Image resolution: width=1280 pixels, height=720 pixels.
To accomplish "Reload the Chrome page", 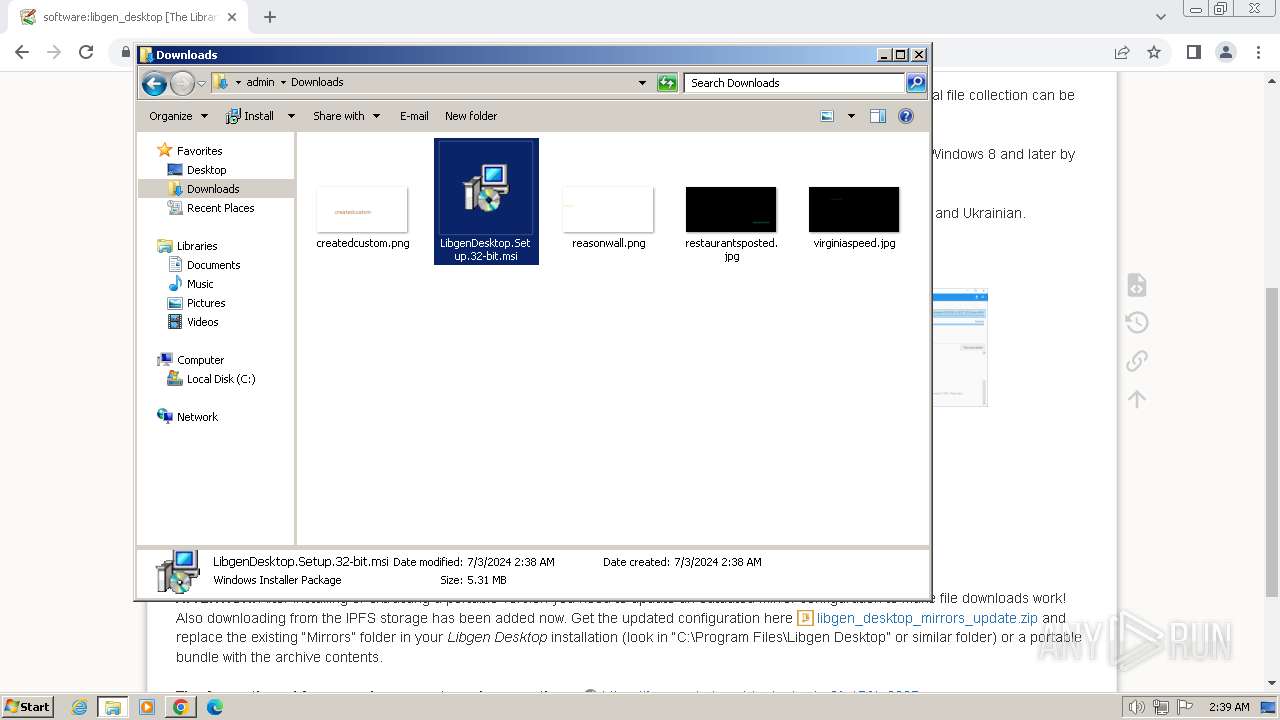I will 86,52.
